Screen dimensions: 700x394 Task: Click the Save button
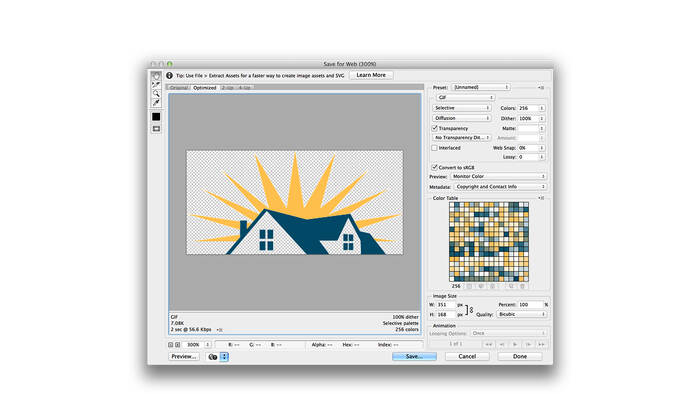pyautogui.click(x=414, y=357)
